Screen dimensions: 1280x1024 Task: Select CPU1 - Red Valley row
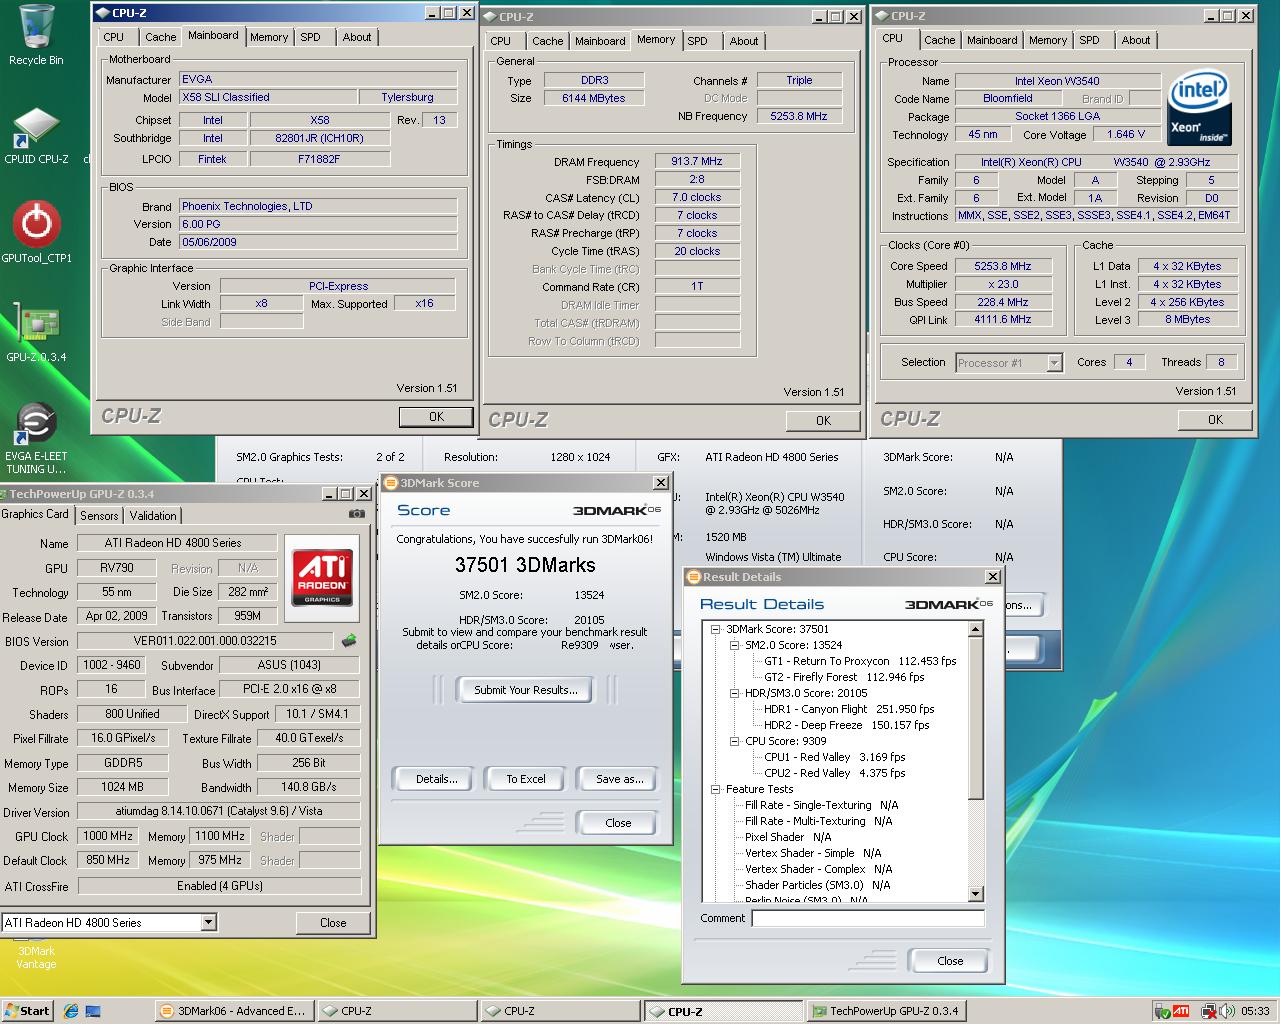point(834,757)
